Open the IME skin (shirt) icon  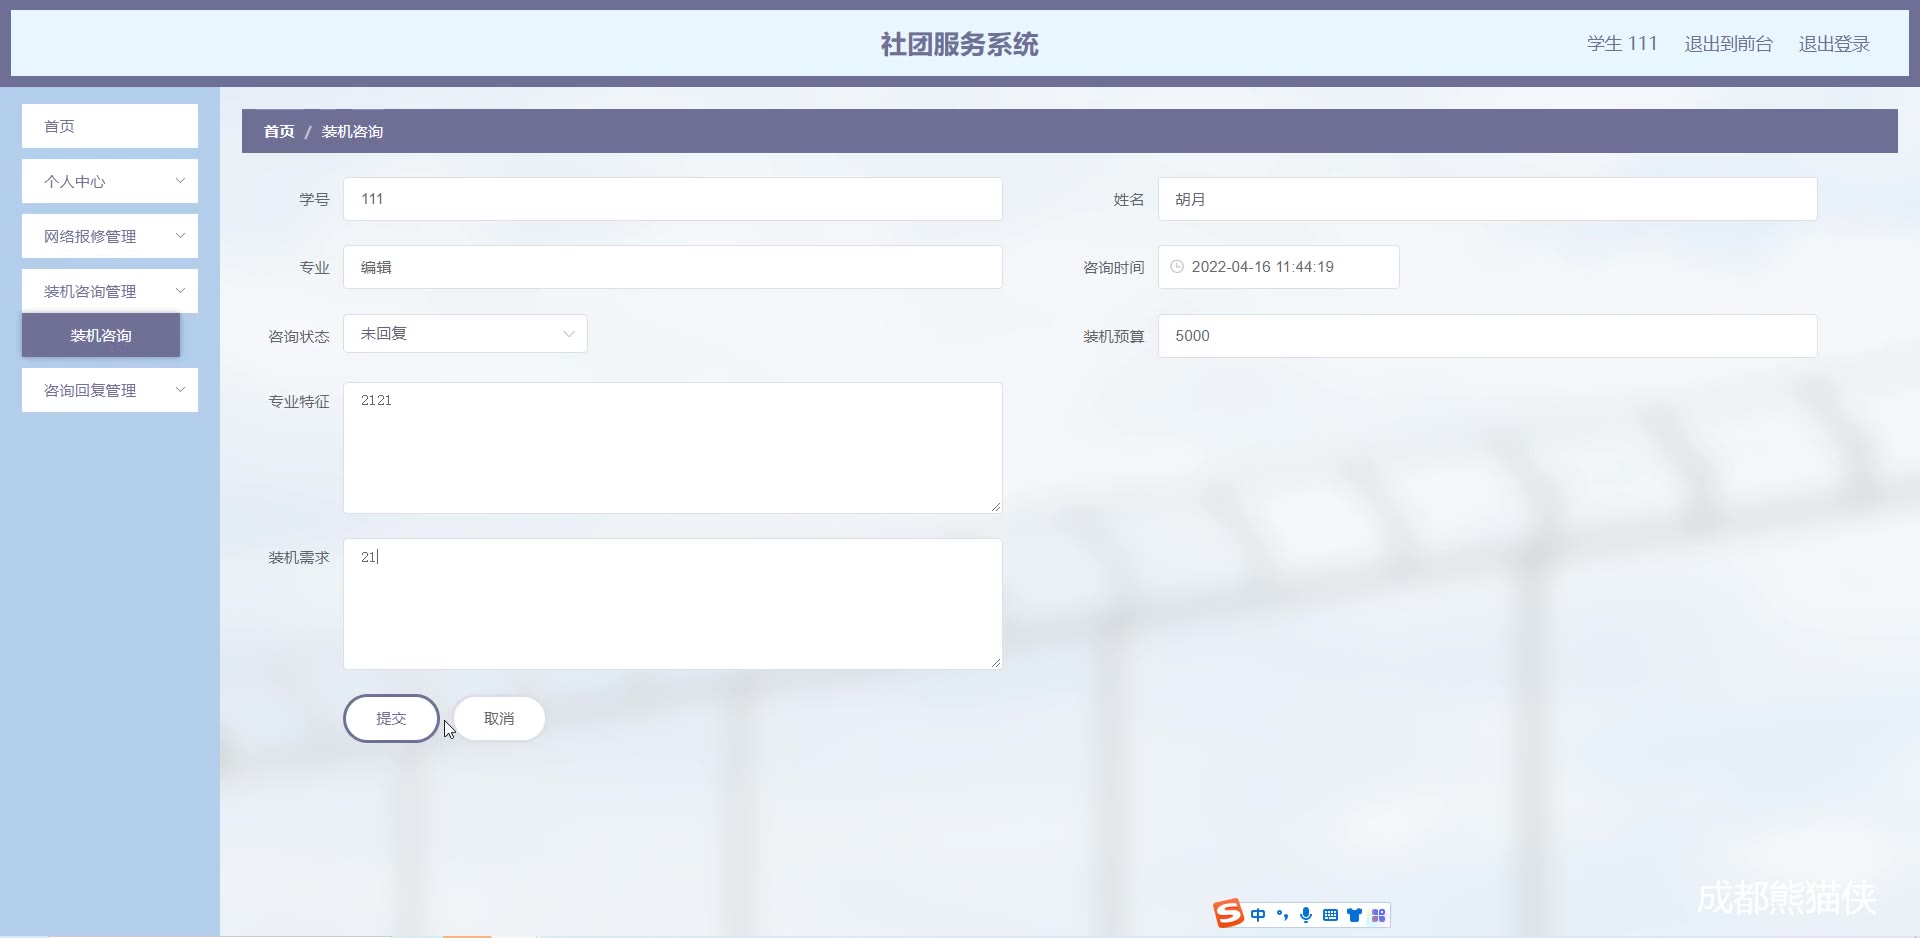[x=1354, y=915]
